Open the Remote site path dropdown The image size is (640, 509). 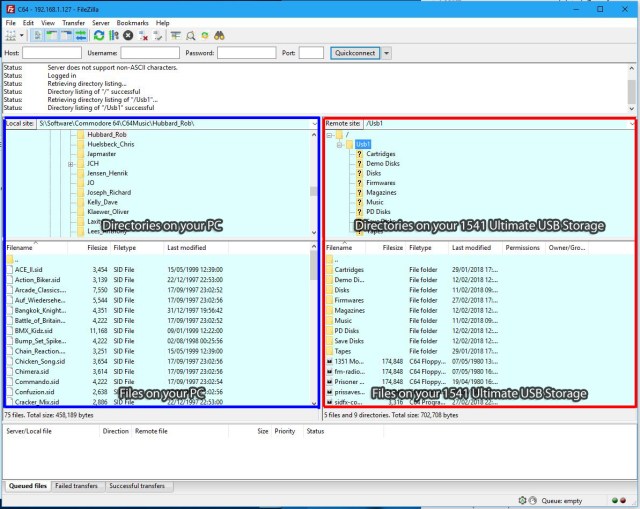(x=632, y=124)
